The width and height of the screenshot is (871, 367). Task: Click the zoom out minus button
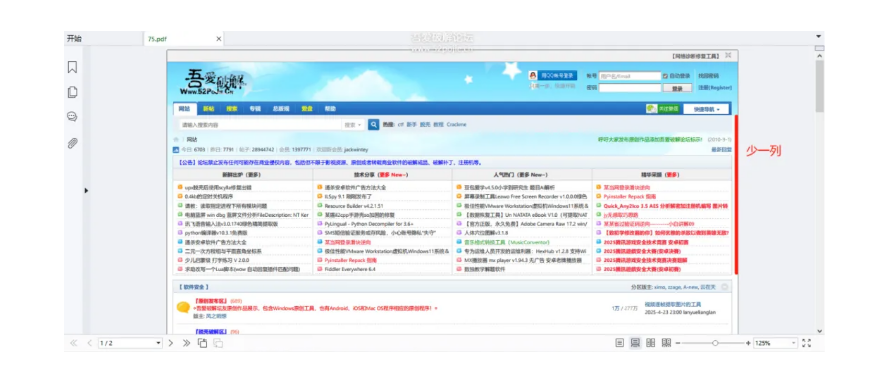point(678,343)
